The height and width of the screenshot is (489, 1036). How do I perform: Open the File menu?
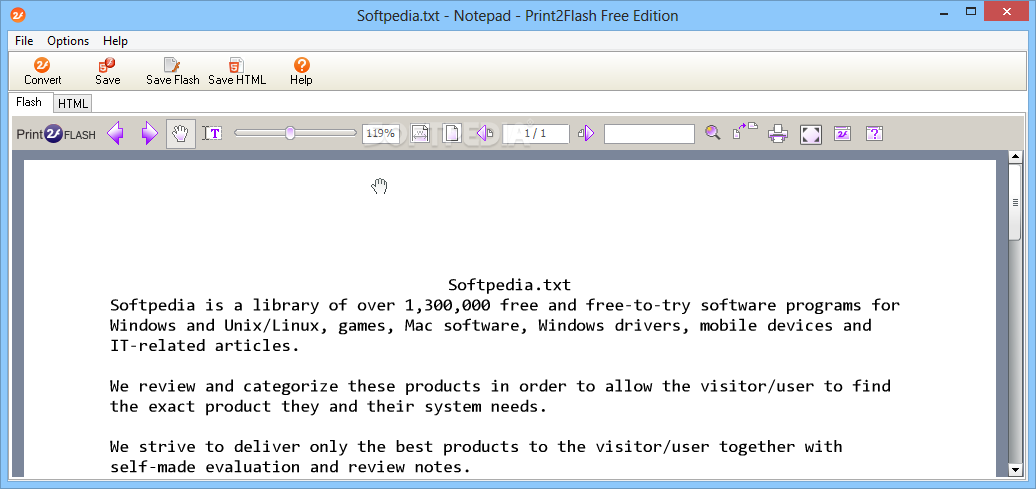(24, 41)
